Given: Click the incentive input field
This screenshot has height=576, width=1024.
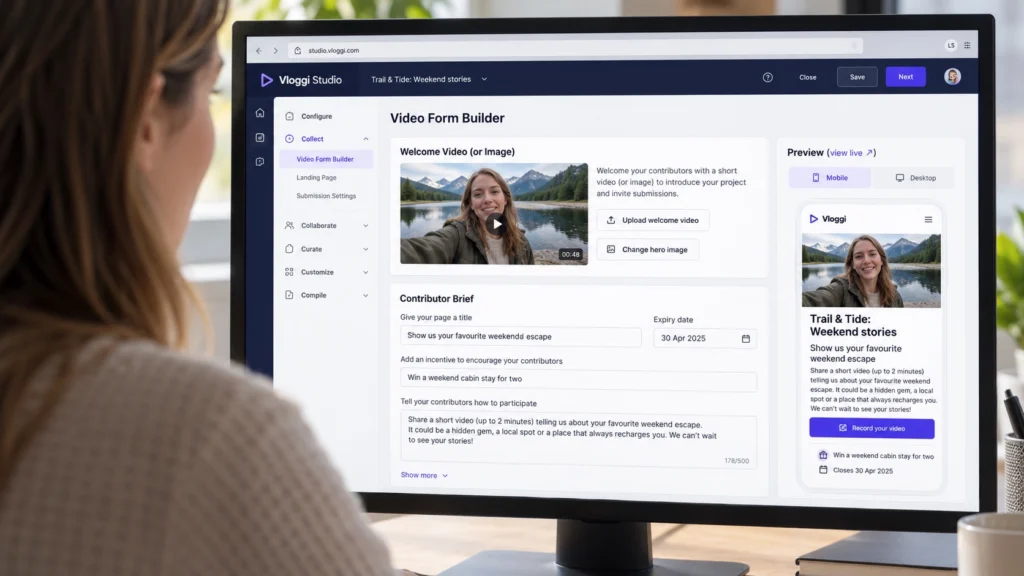Looking at the screenshot, I should coord(579,379).
